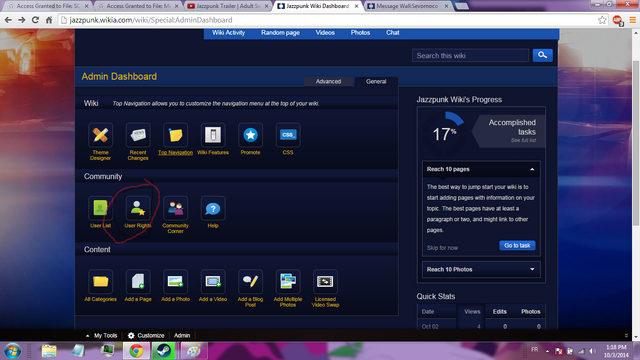The image size is (640, 360).
Task: Open Top Navigation icon
Action: pos(176,135)
